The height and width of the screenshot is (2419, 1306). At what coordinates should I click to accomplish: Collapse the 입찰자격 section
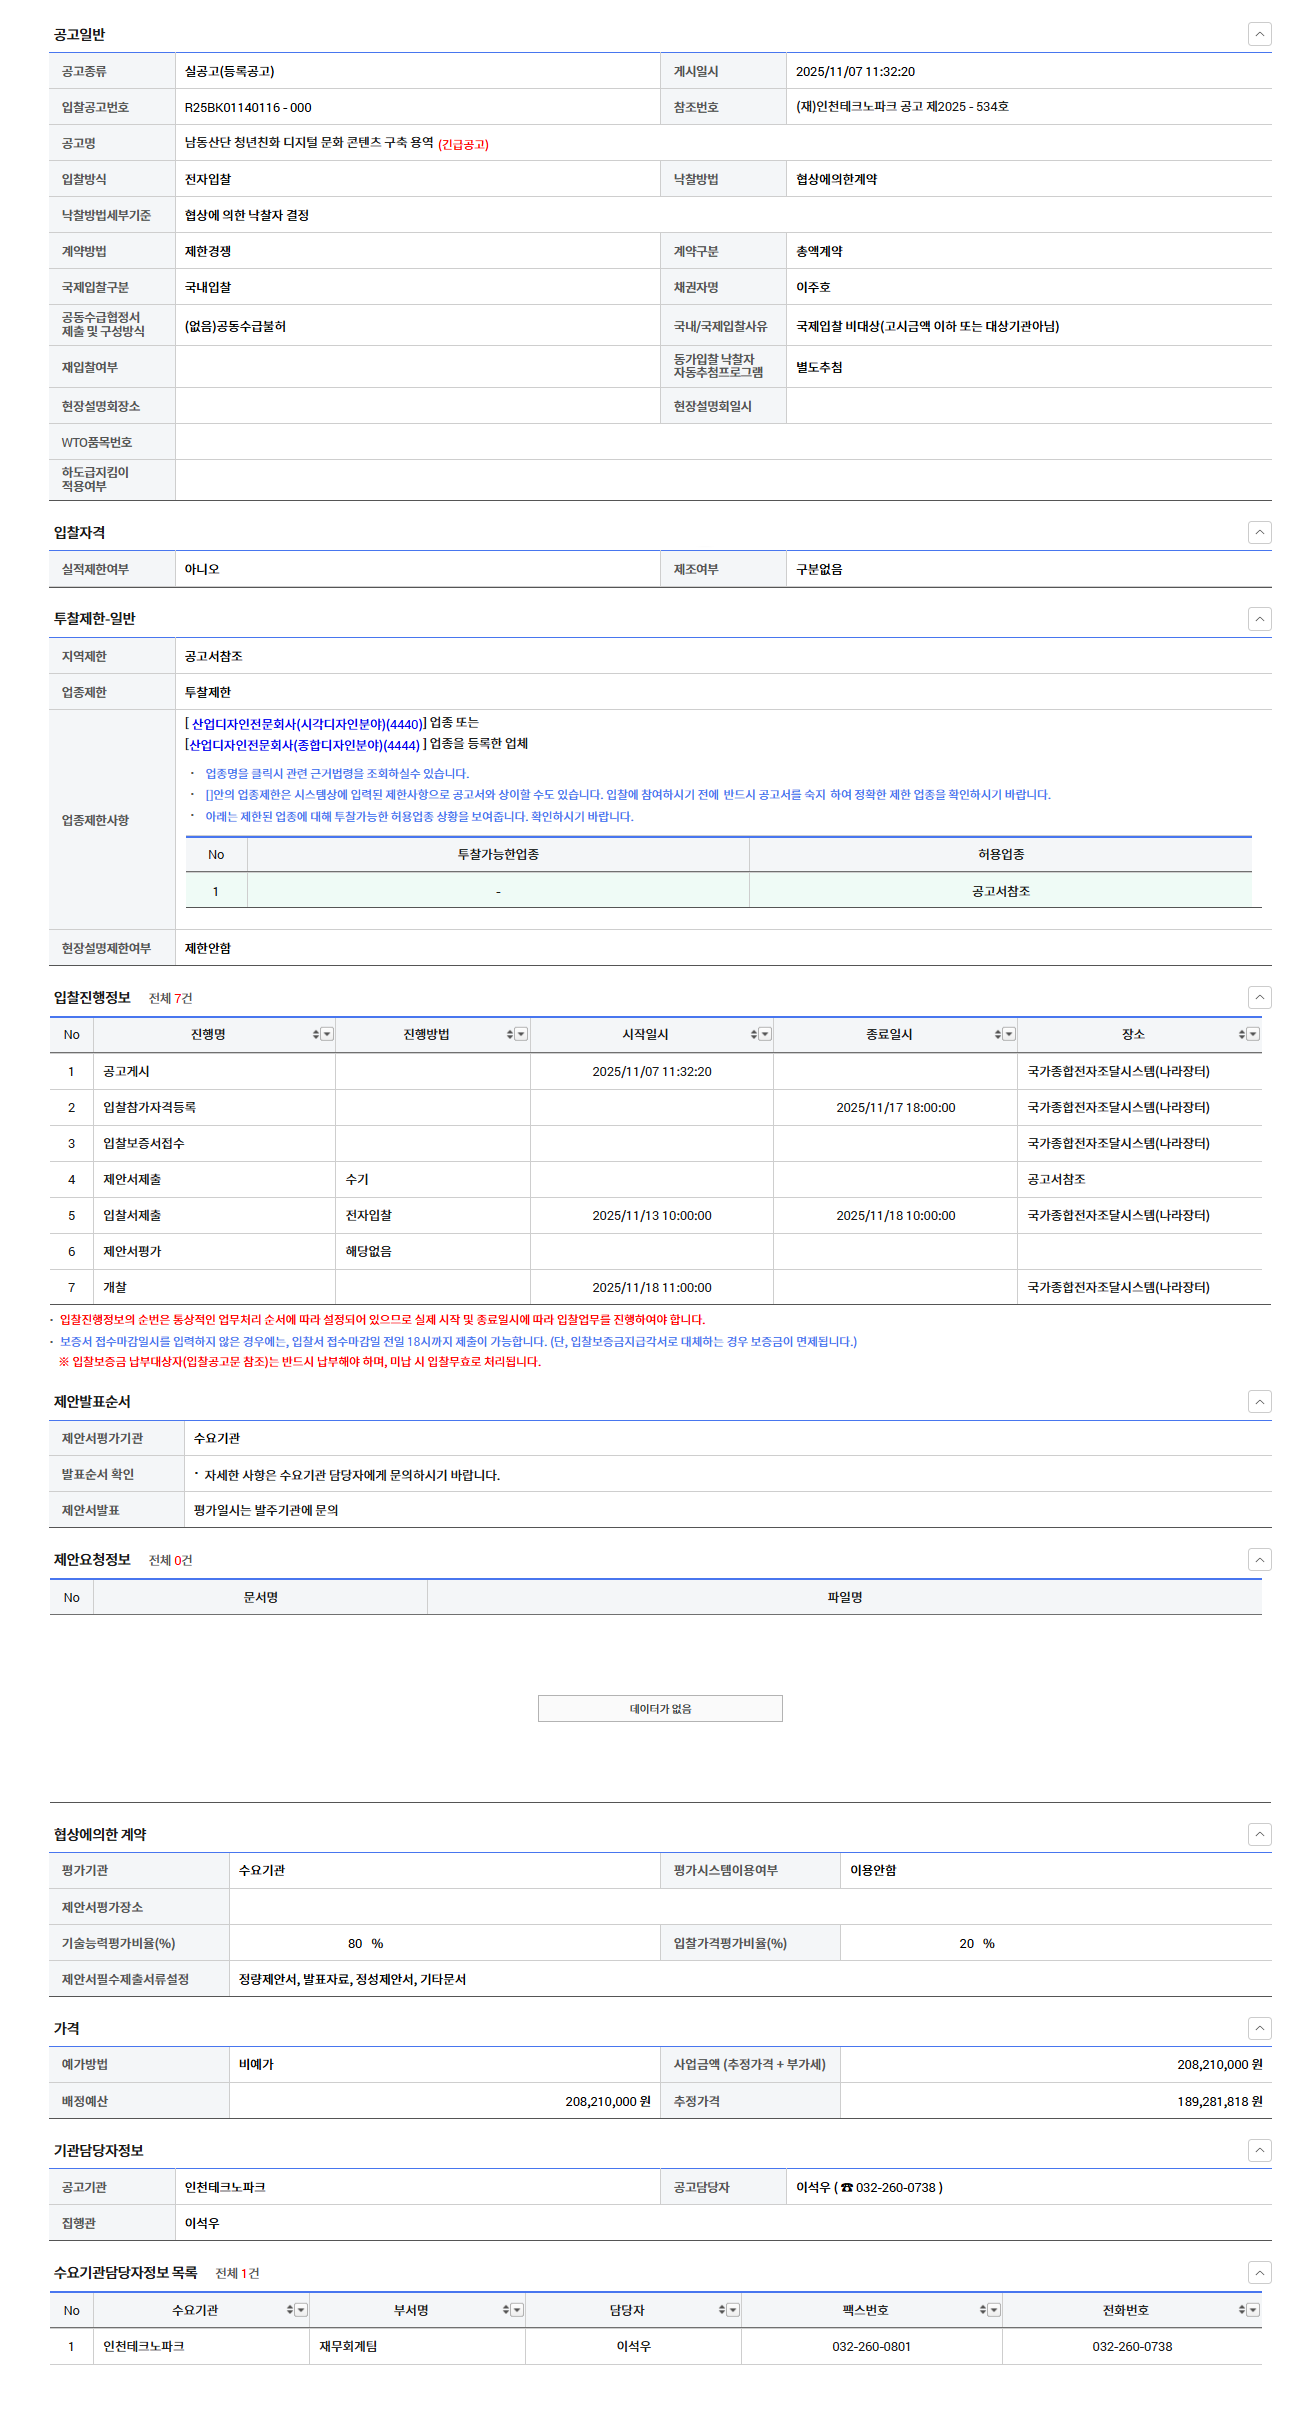click(1259, 532)
